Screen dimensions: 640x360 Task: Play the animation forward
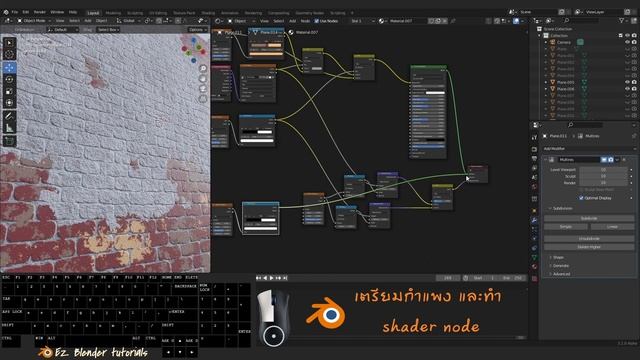click(x=272, y=278)
